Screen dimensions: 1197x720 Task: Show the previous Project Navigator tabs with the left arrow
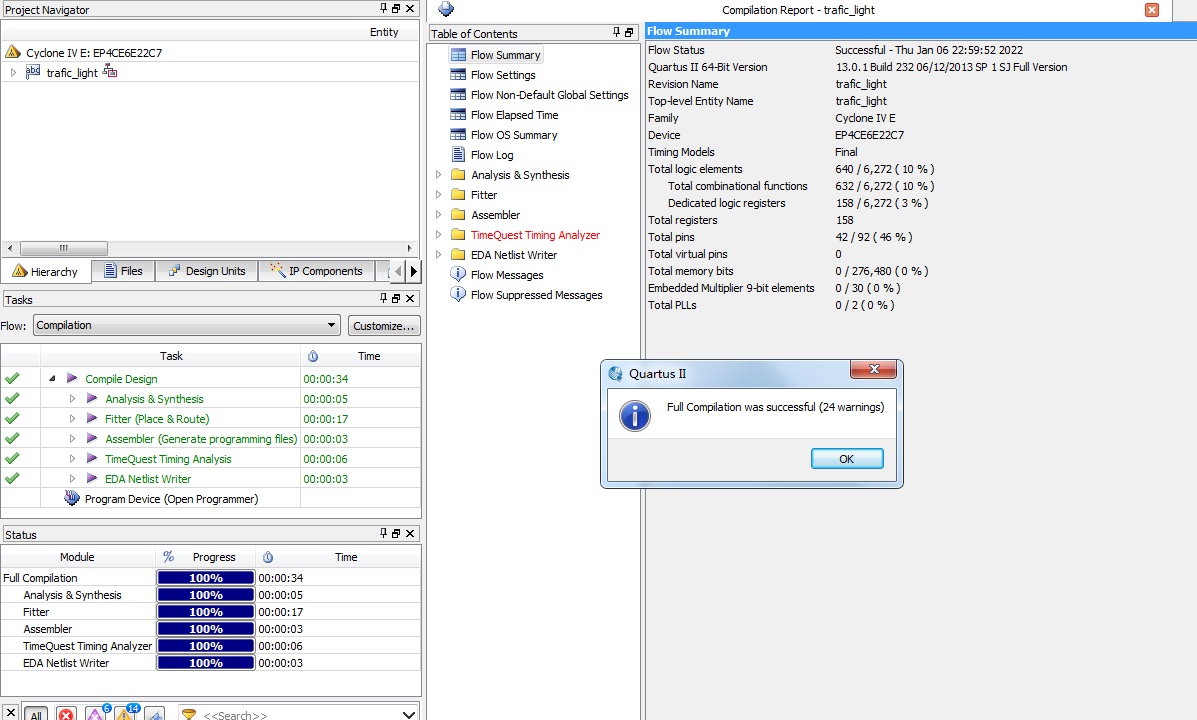[398, 271]
